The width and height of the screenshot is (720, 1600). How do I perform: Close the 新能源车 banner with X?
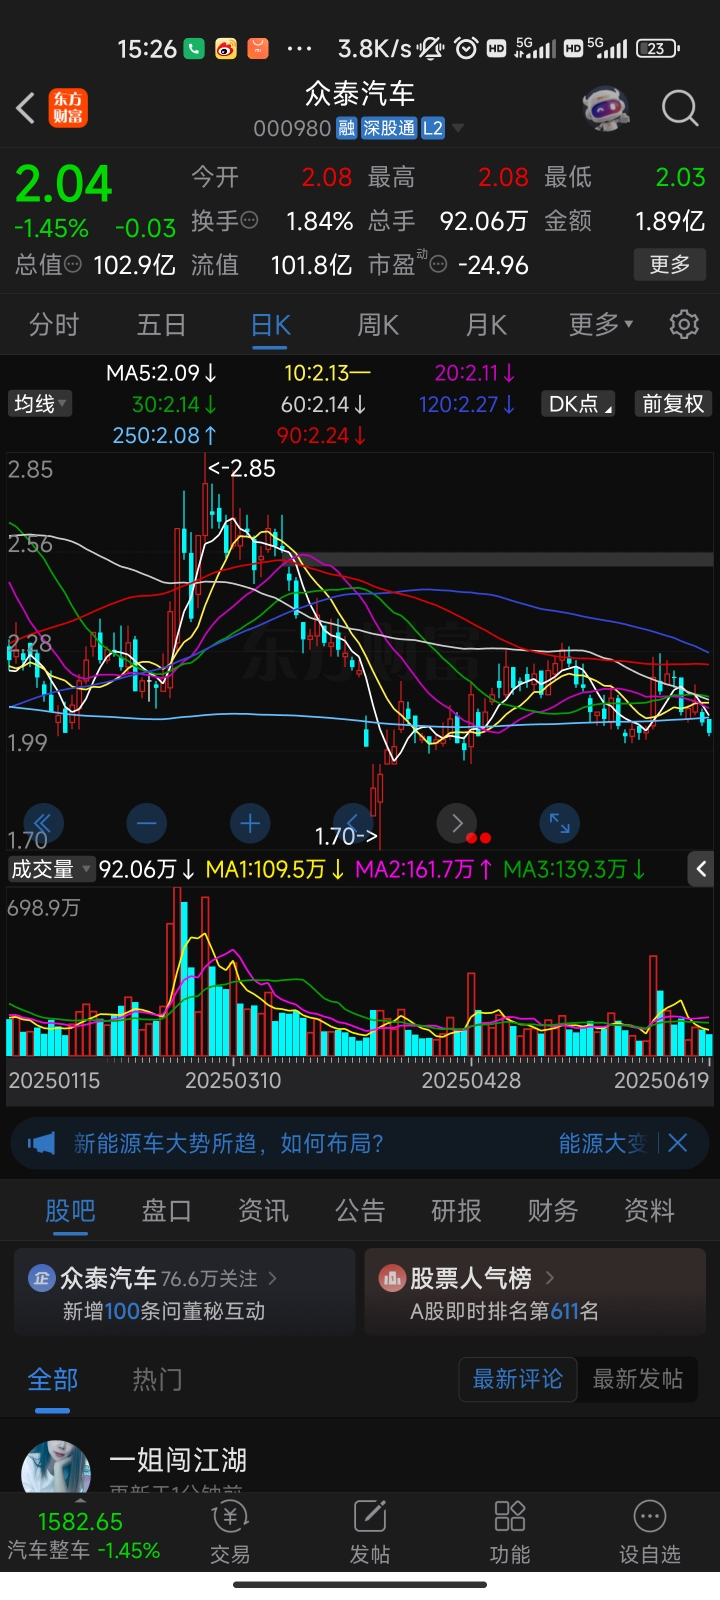(678, 1143)
